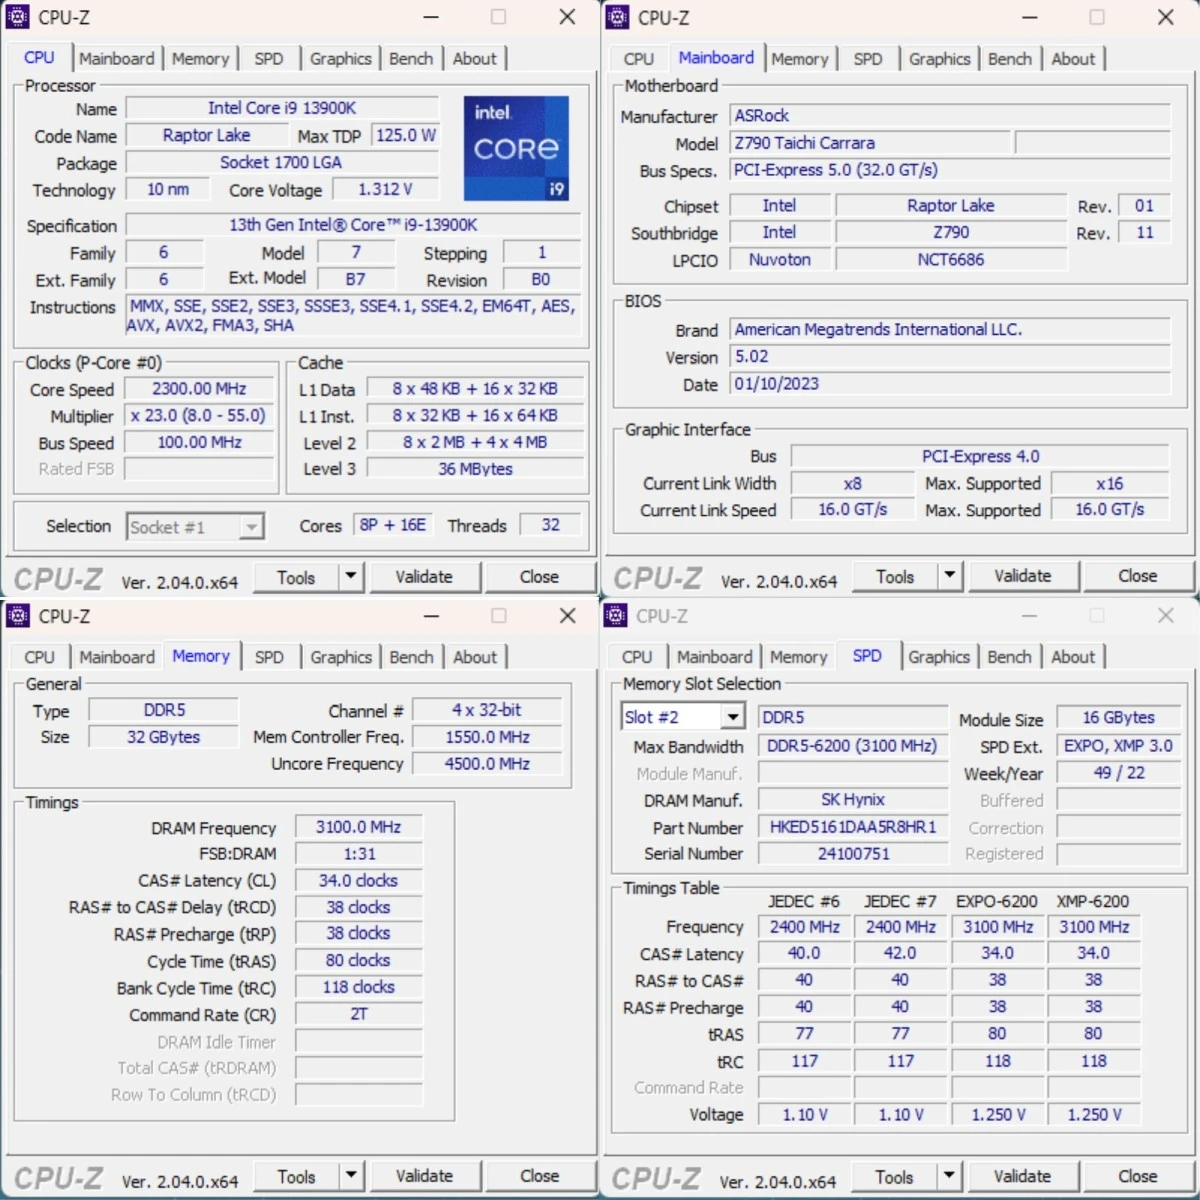Click the Intel Core i9 logo
The height and width of the screenshot is (1200, 1200).
pyautogui.click(x=516, y=148)
